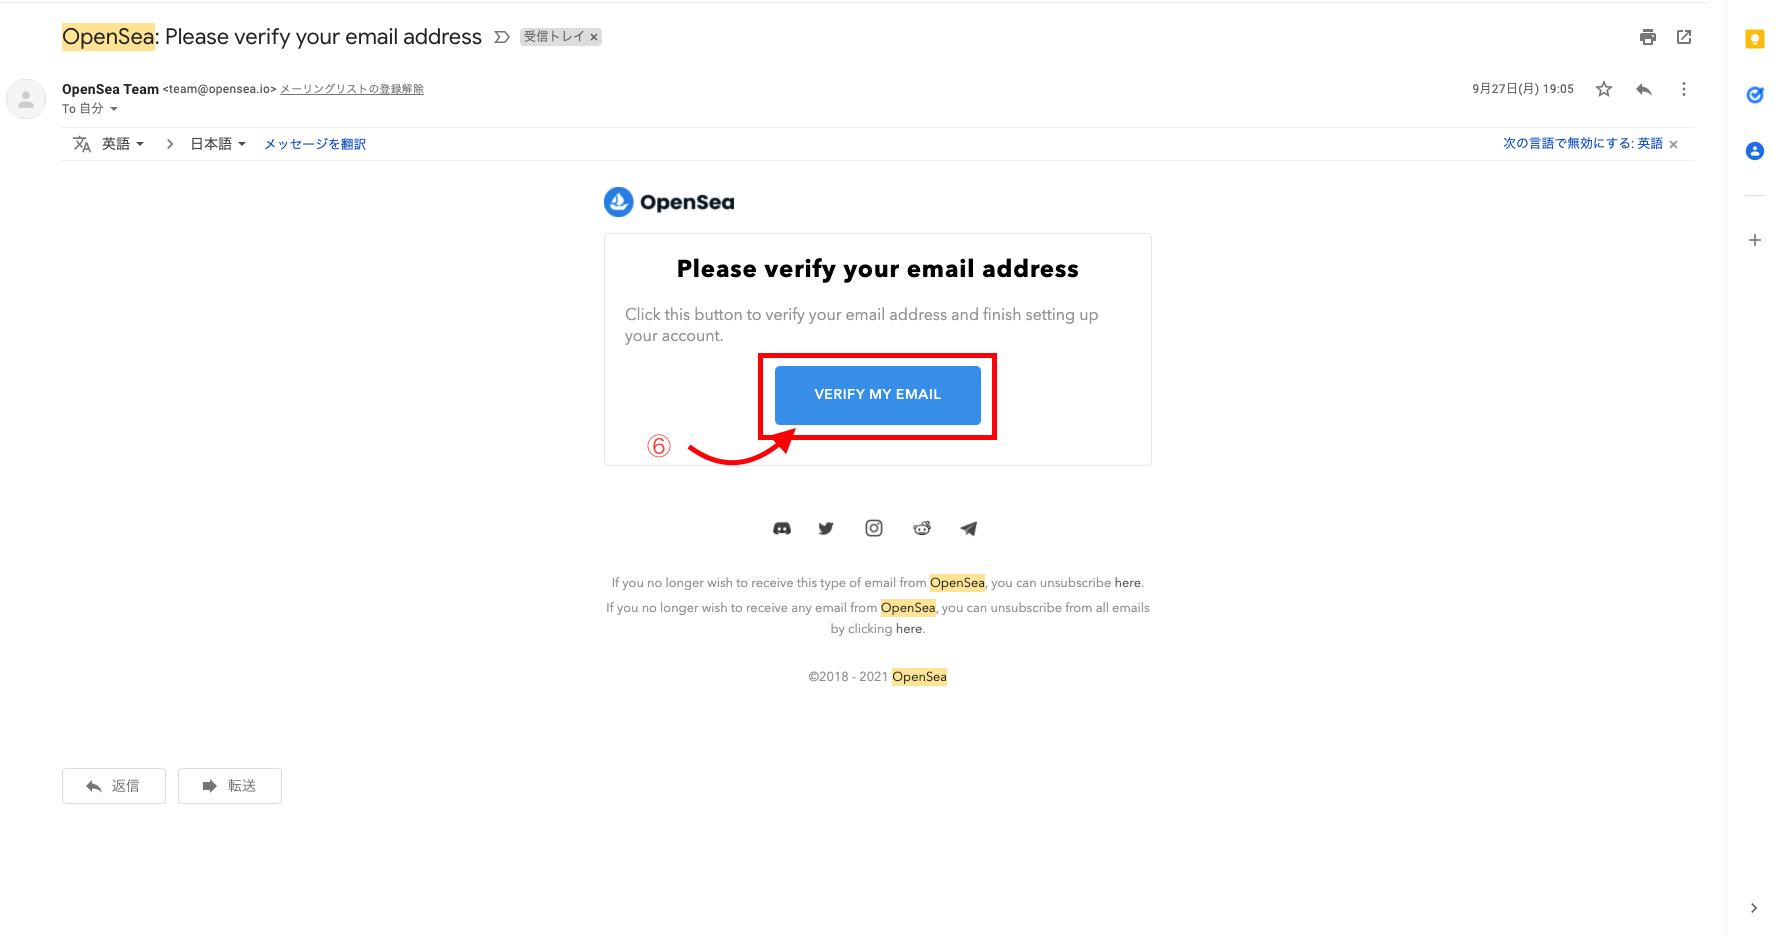Open Google Tasks in side panel

click(1755, 95)
